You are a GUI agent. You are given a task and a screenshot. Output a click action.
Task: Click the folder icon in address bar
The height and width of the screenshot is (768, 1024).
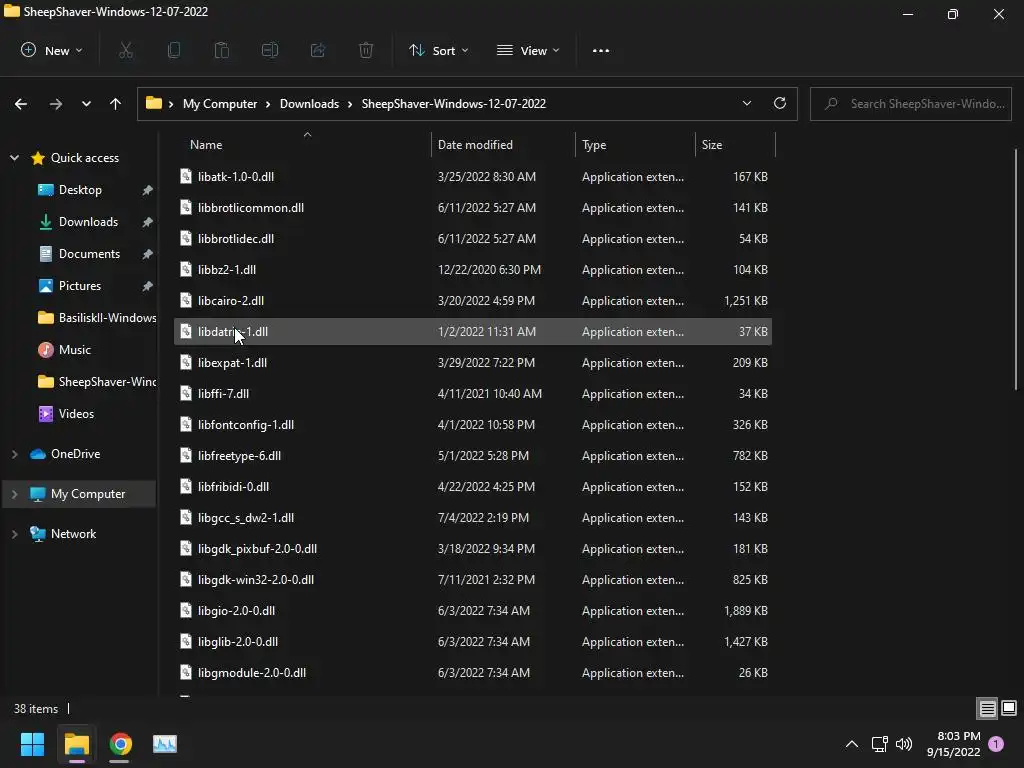click(153, 103)
